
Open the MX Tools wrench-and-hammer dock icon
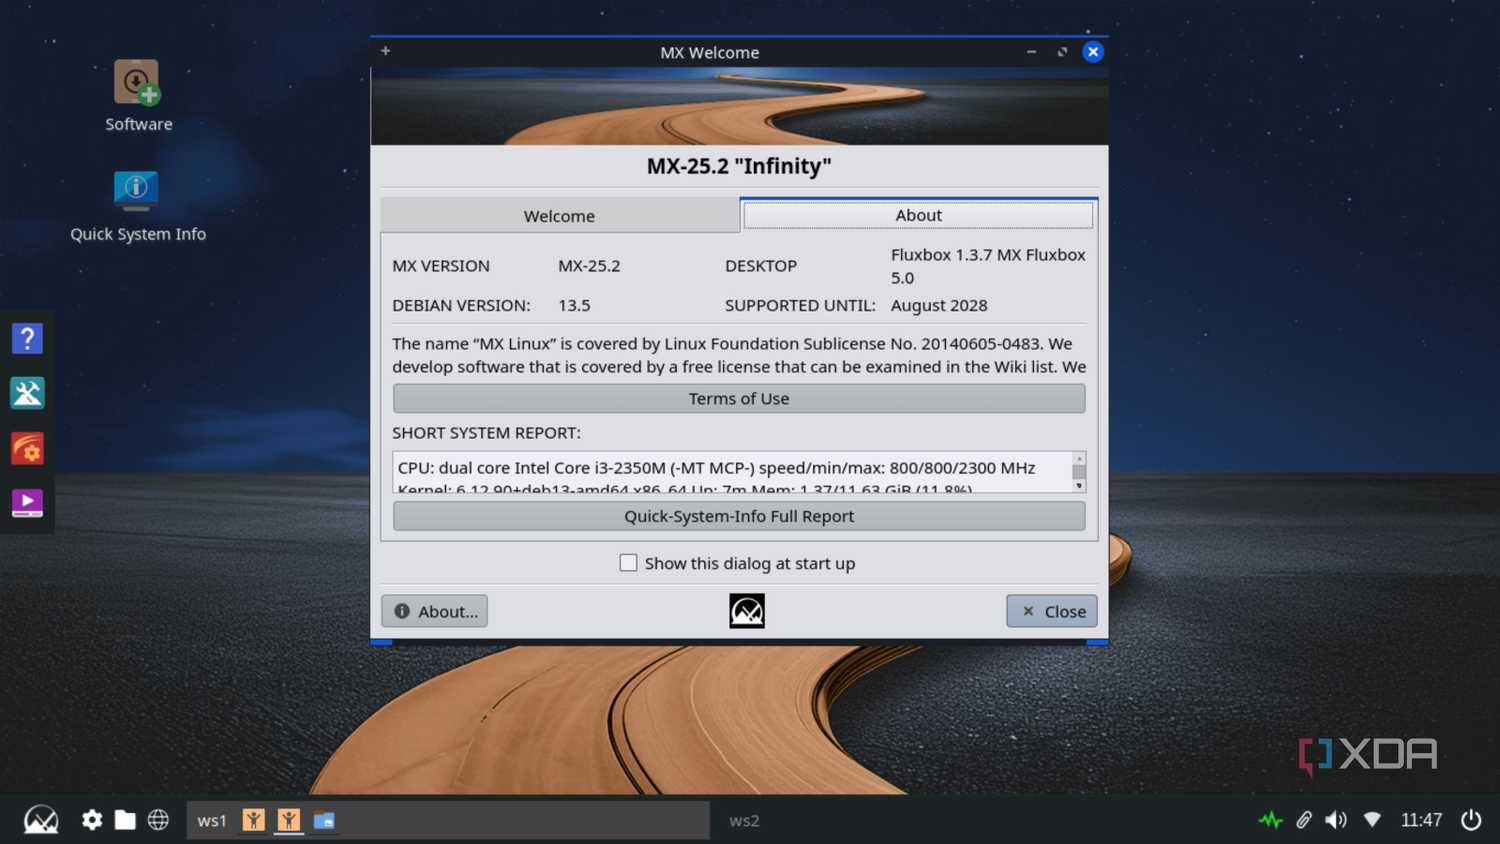27,393
